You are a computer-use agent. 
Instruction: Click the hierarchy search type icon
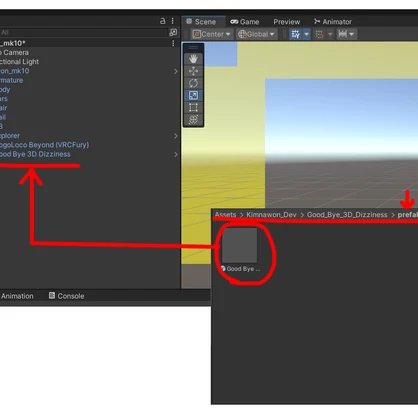click(x=173, y=32)
